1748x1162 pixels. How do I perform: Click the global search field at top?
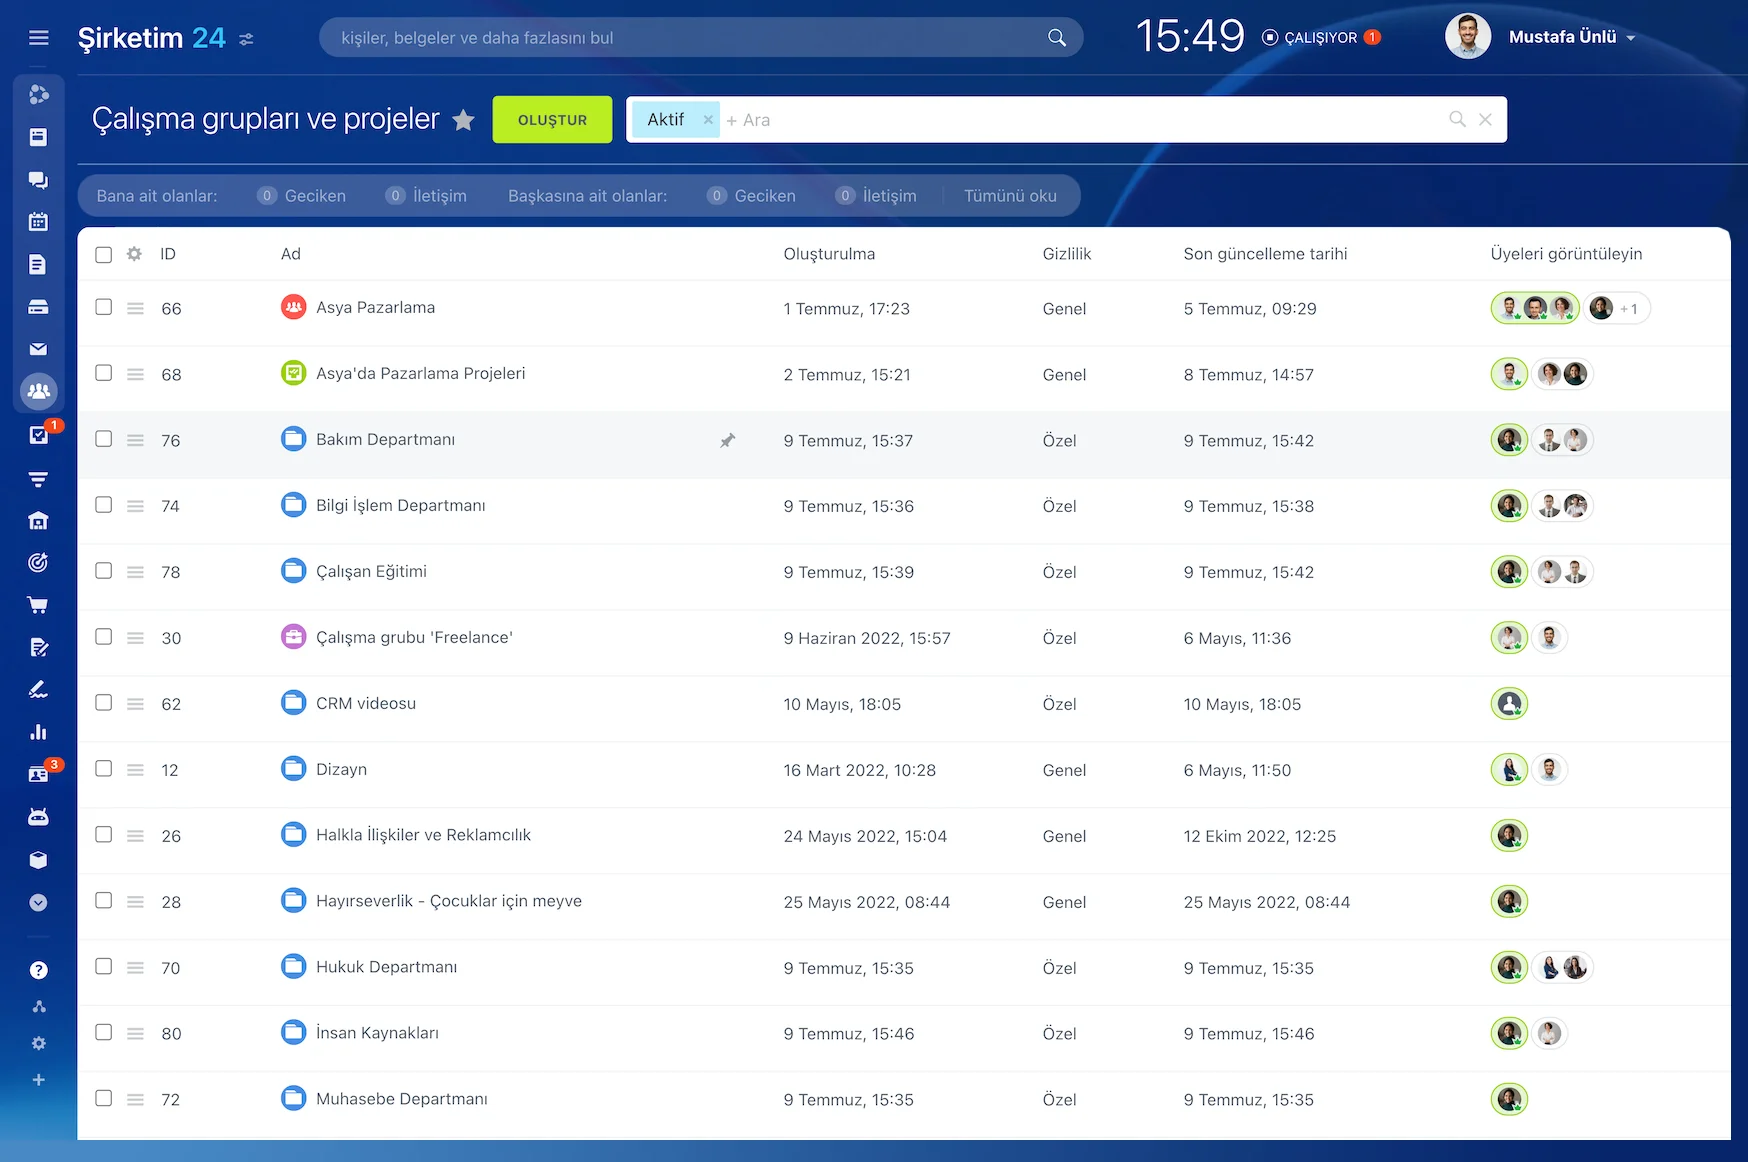tap(690, 38)
